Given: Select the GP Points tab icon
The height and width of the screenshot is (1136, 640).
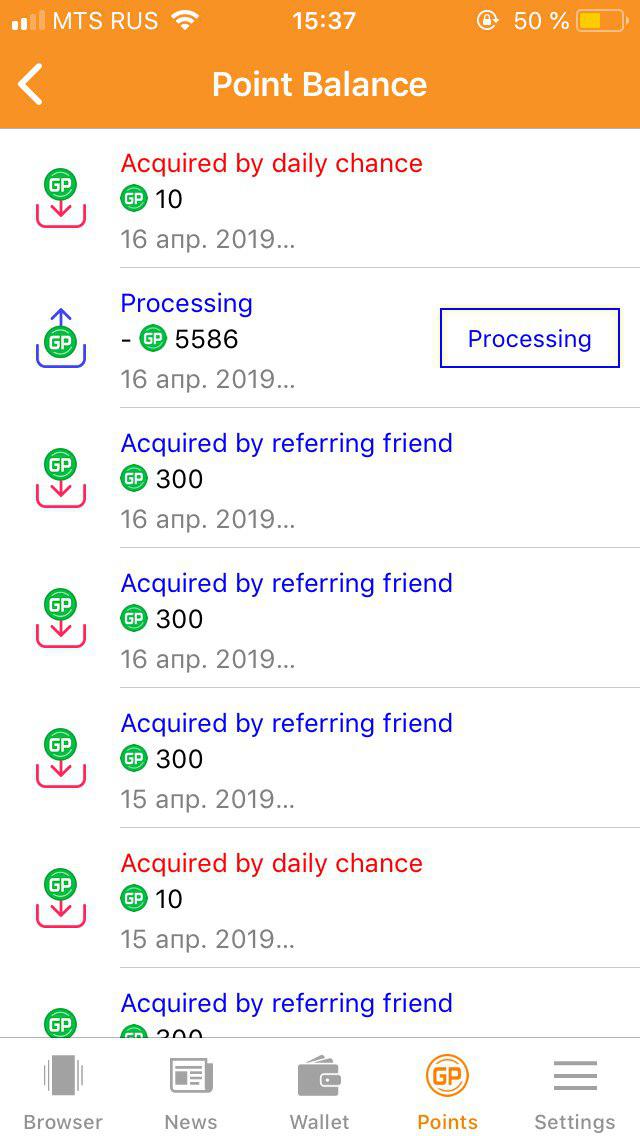Looking at the screenshot, I should [x=447, y=1075].
